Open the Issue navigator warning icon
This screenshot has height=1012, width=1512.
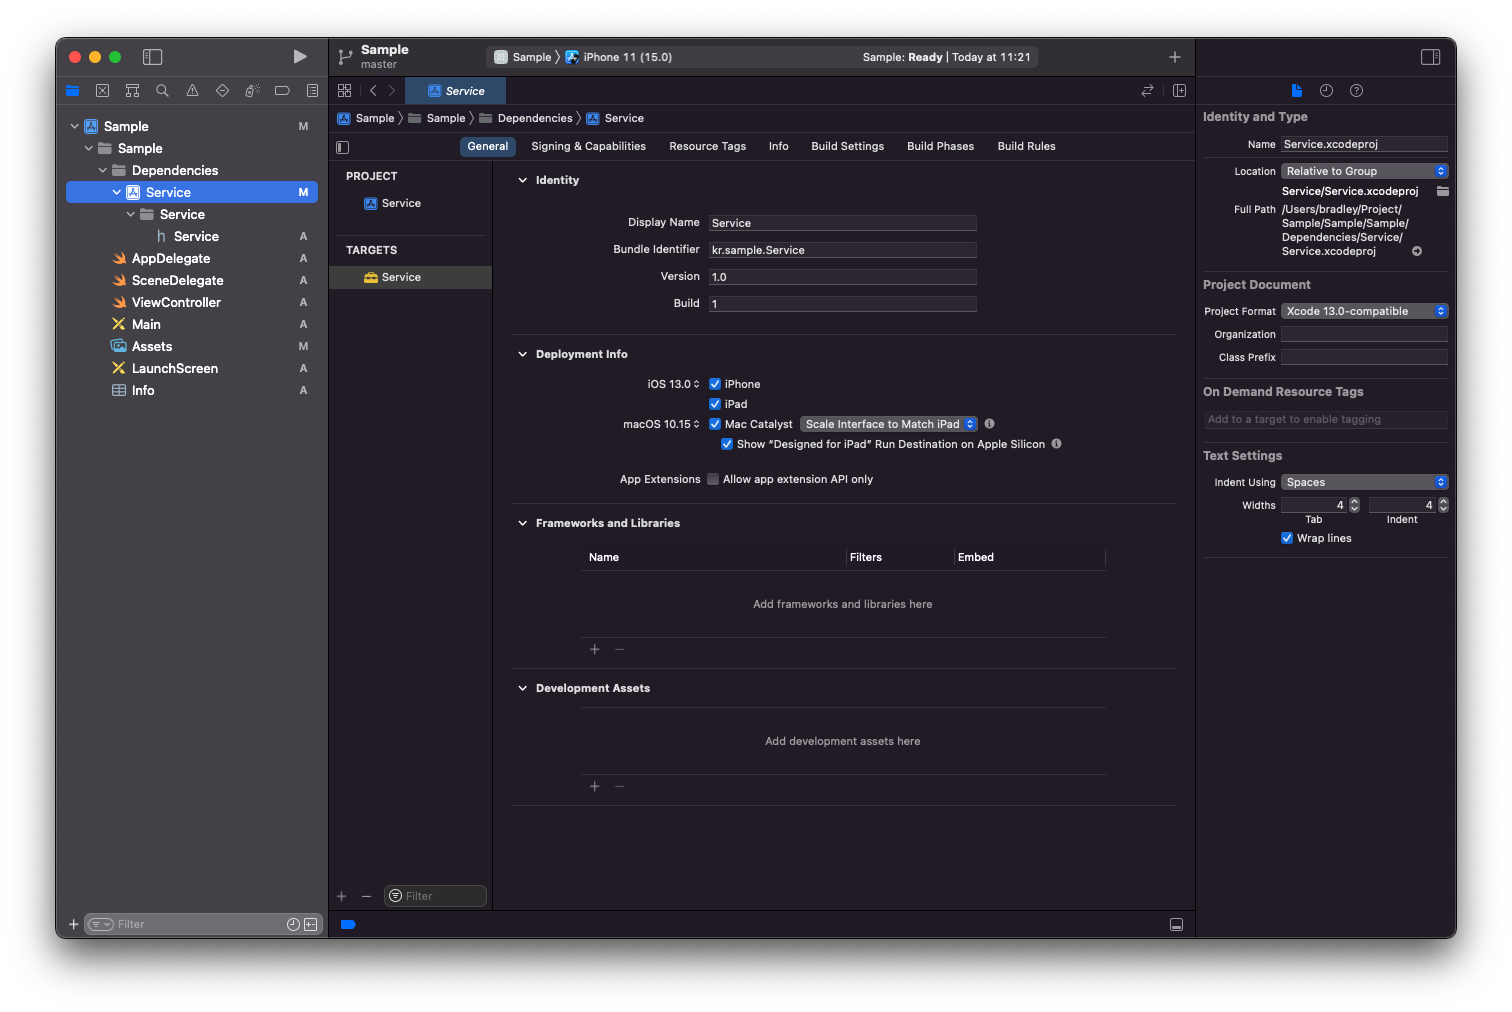[x=192, y=91]
